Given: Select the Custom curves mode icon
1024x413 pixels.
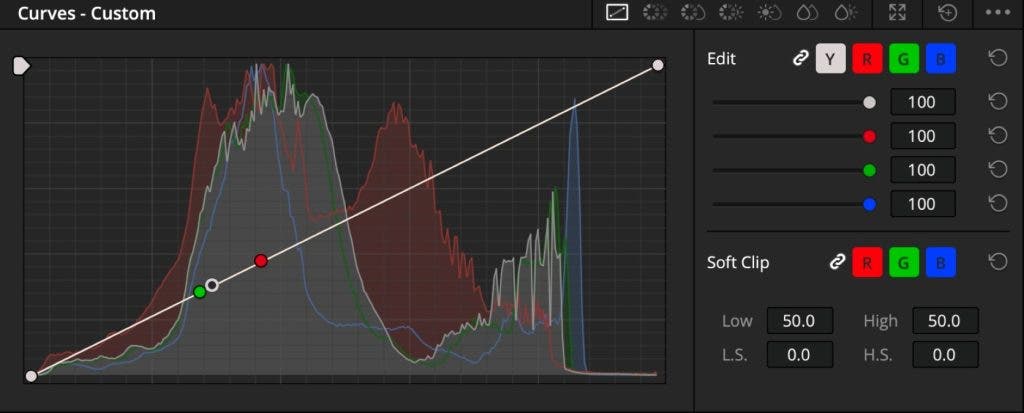Looking at the screenshot, I should coord(617,12).
